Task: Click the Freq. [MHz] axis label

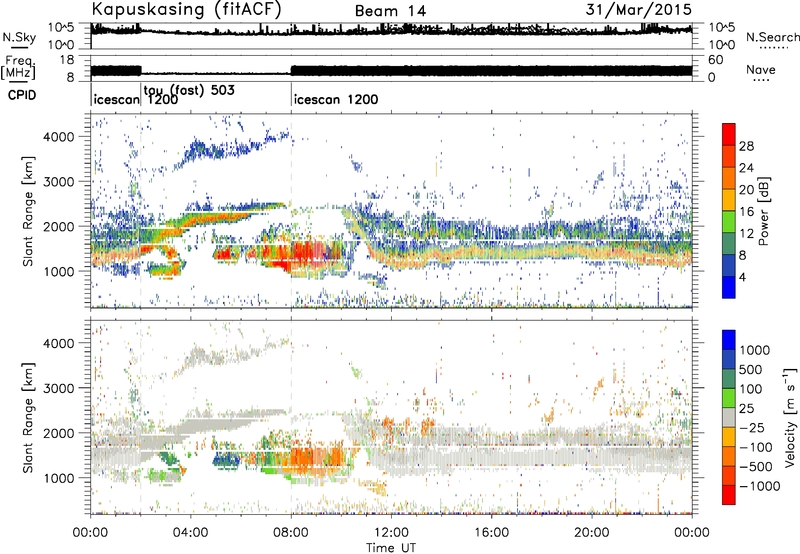Action: [x=18, y=67]
